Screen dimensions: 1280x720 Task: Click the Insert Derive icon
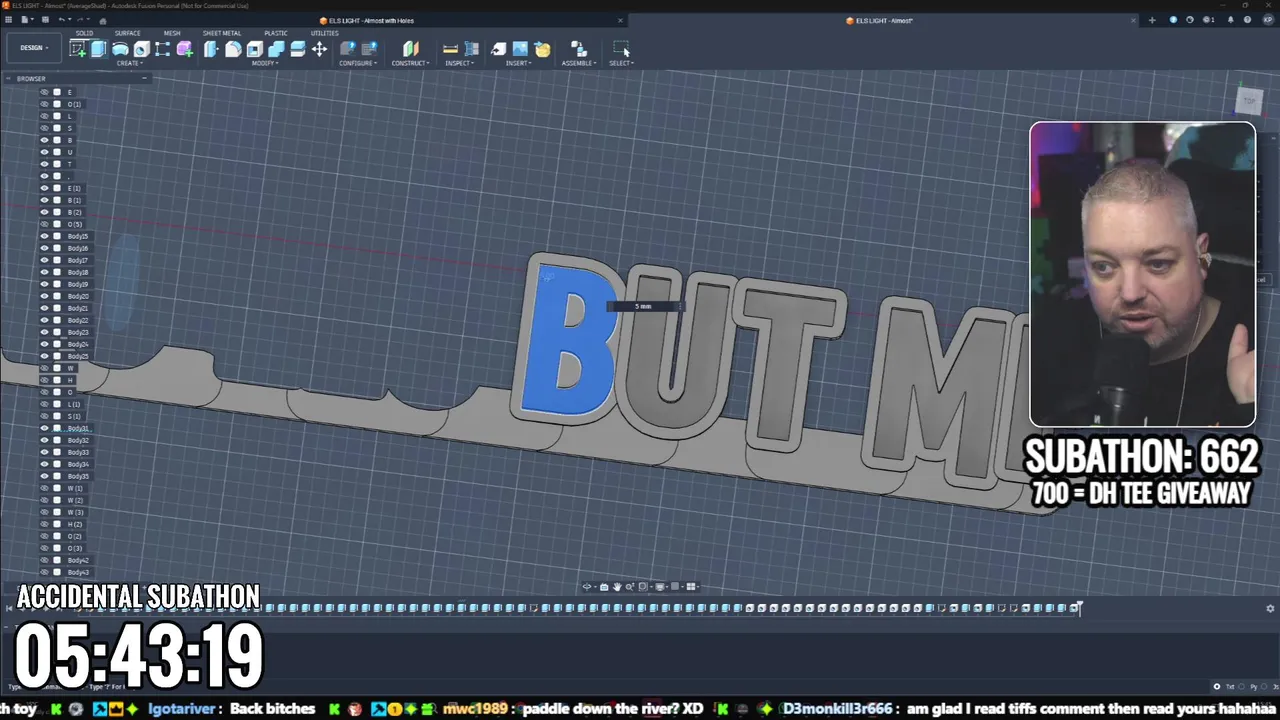point(498,49)
